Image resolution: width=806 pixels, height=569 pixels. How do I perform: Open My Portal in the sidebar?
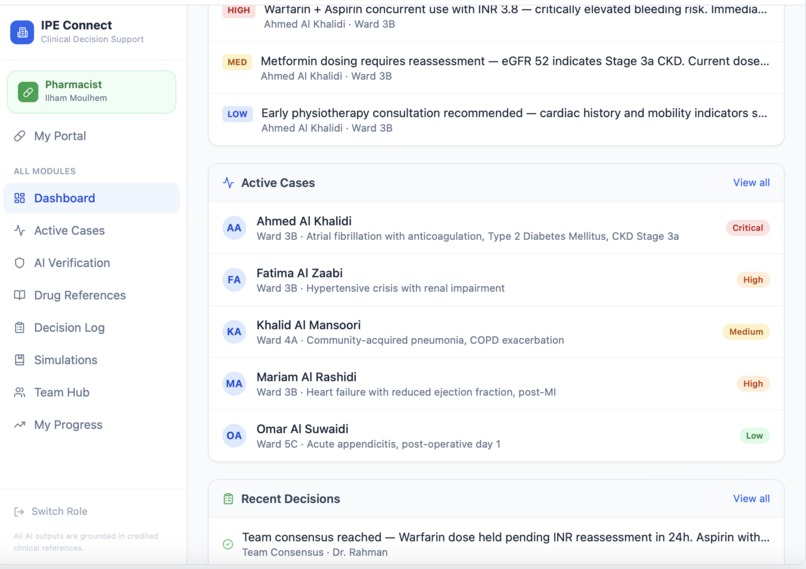click(91, 136)
